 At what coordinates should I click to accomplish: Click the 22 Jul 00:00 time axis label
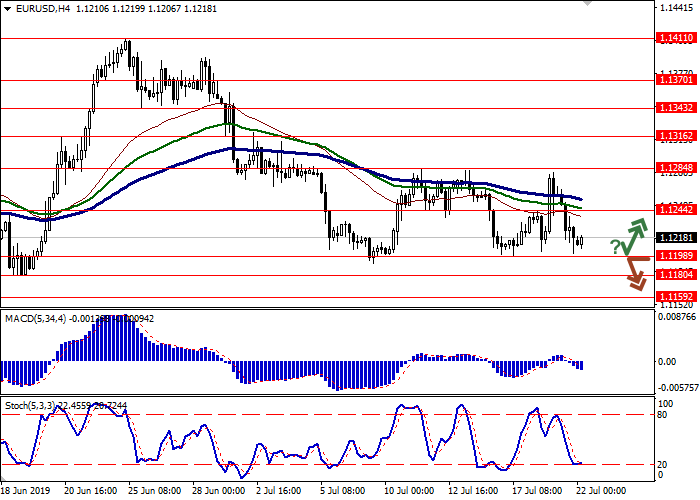click(x=600, y=492)
